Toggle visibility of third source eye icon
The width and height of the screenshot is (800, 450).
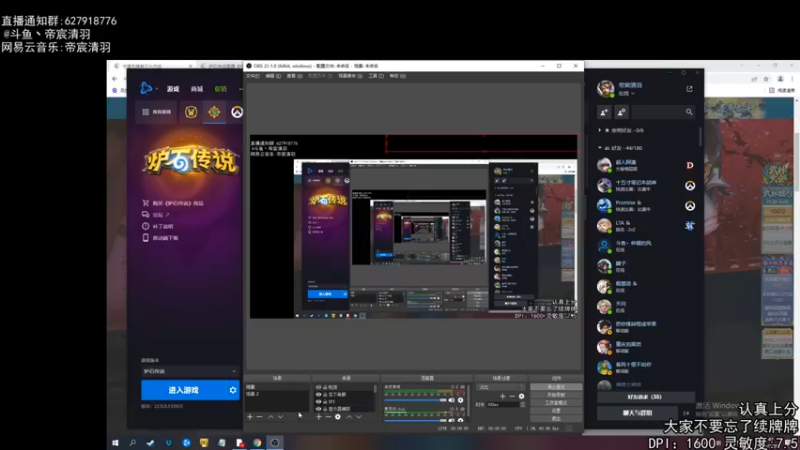318,402
